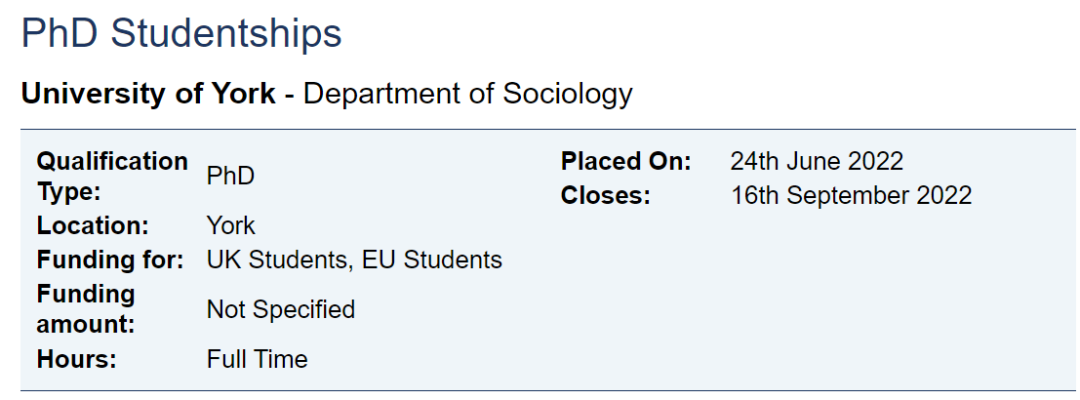
Task: Click the dash between university and department
Action: (289, 94)
